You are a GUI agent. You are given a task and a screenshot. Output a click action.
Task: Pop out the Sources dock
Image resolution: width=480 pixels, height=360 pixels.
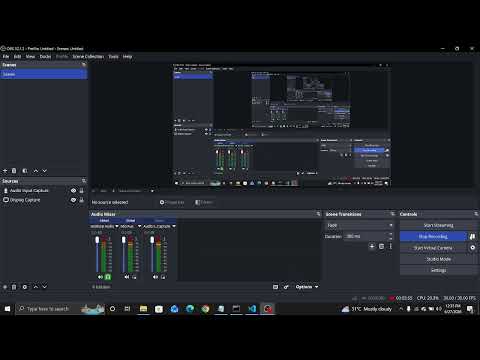84,181
